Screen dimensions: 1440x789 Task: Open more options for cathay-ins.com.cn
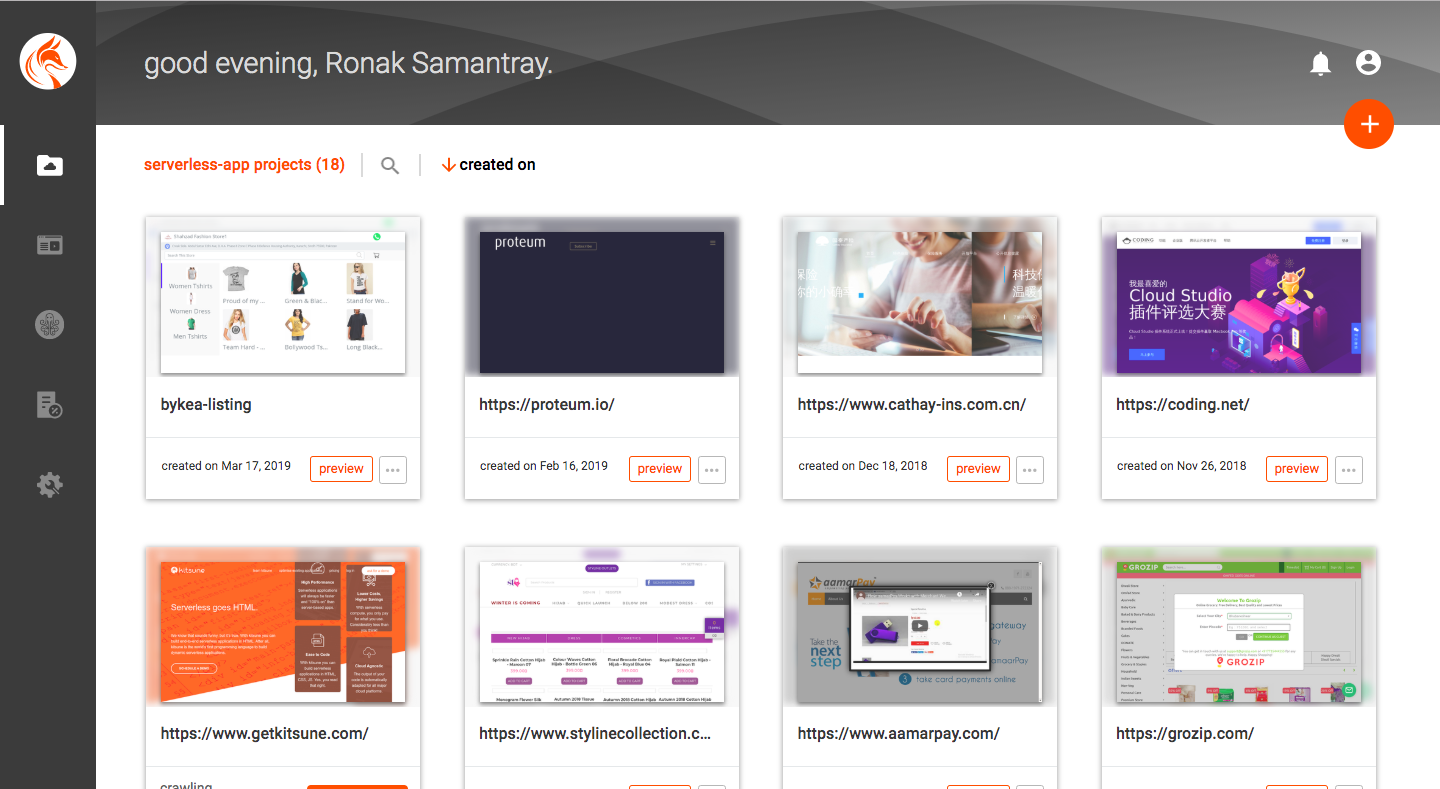(1030, 469)
